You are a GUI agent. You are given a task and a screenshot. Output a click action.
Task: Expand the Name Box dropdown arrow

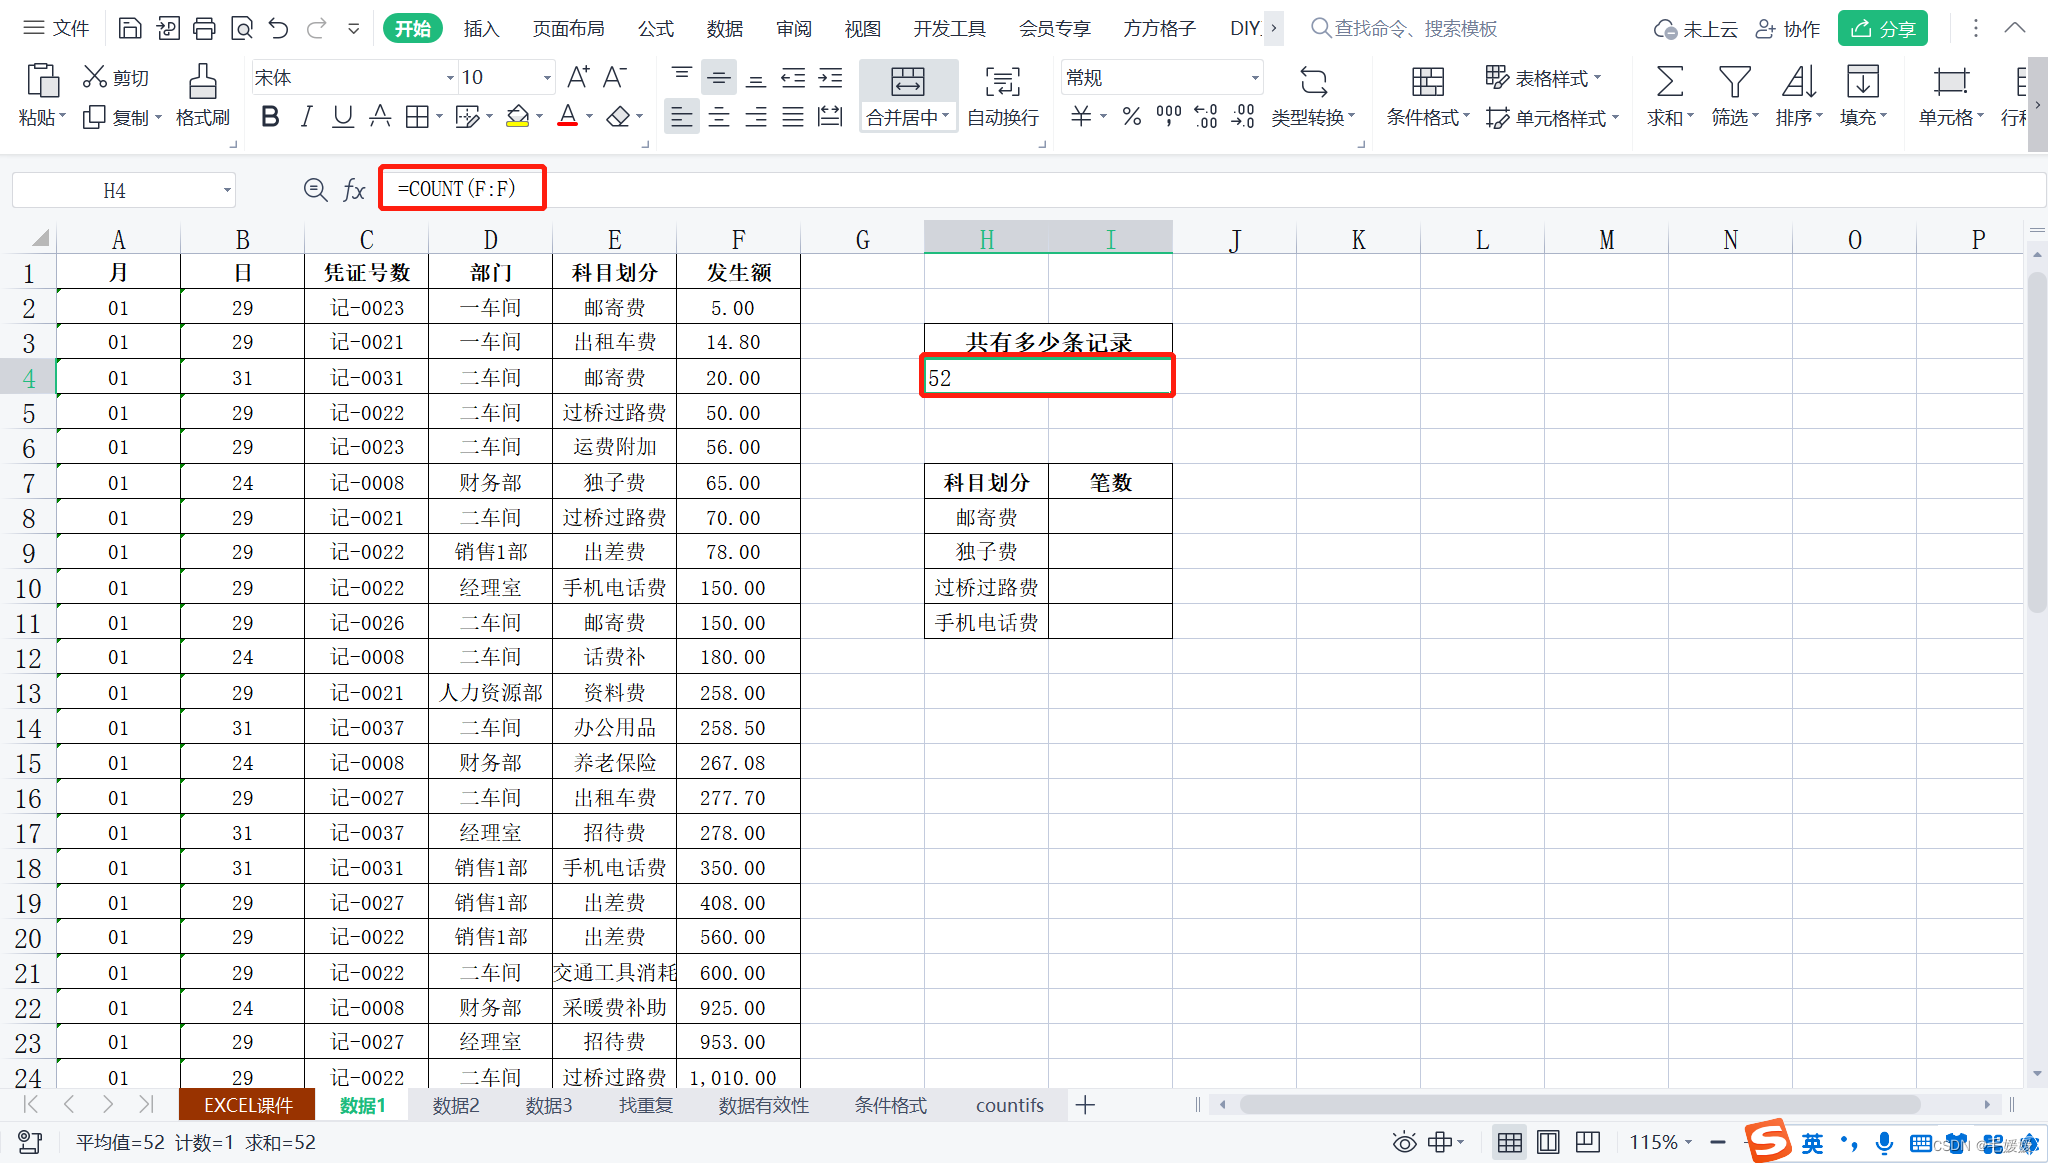point(227,190)
